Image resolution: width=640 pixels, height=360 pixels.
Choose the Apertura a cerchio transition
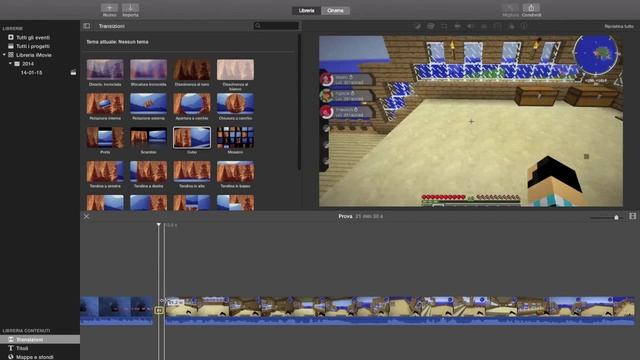(192, 104)
